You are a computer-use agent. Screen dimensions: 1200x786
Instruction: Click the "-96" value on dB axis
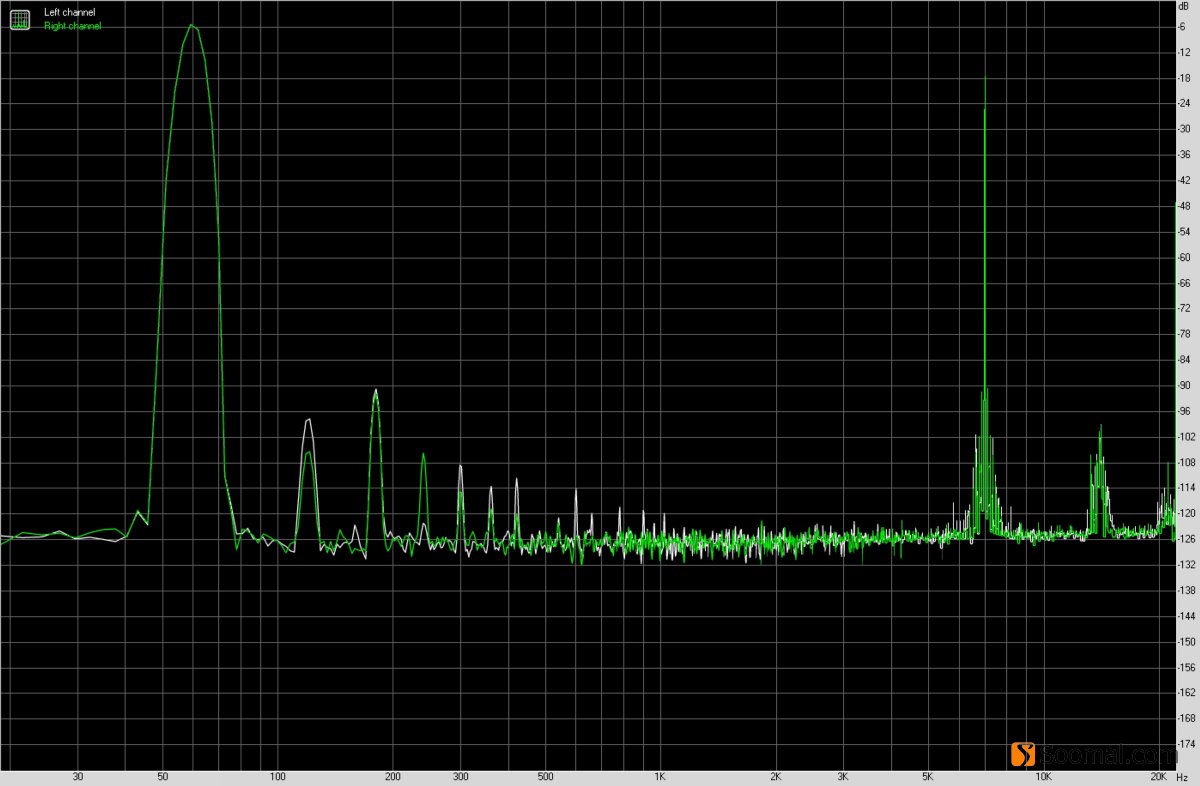(x=1185, y=411)
